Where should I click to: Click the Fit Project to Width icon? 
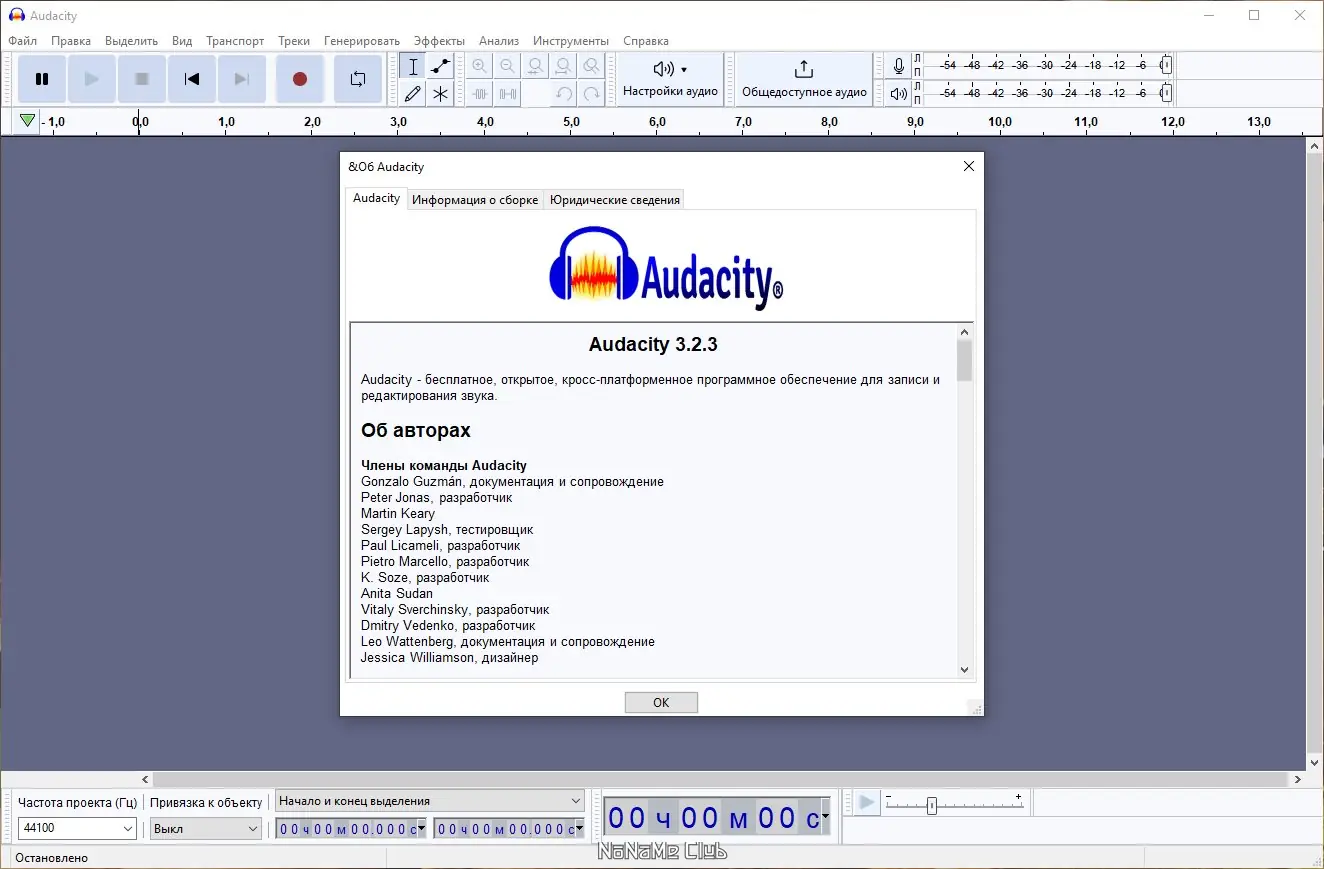tap(564, 66)
